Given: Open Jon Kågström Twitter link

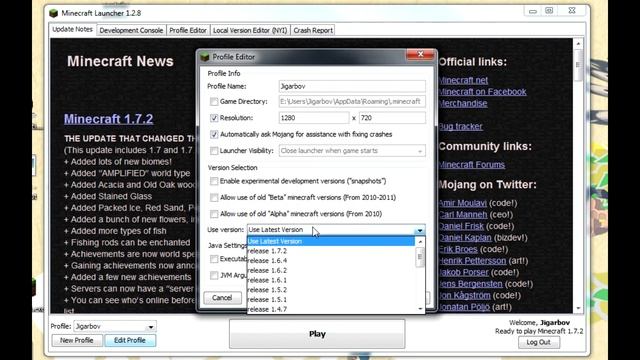Looking at the screenshot, I should [464, 295].
